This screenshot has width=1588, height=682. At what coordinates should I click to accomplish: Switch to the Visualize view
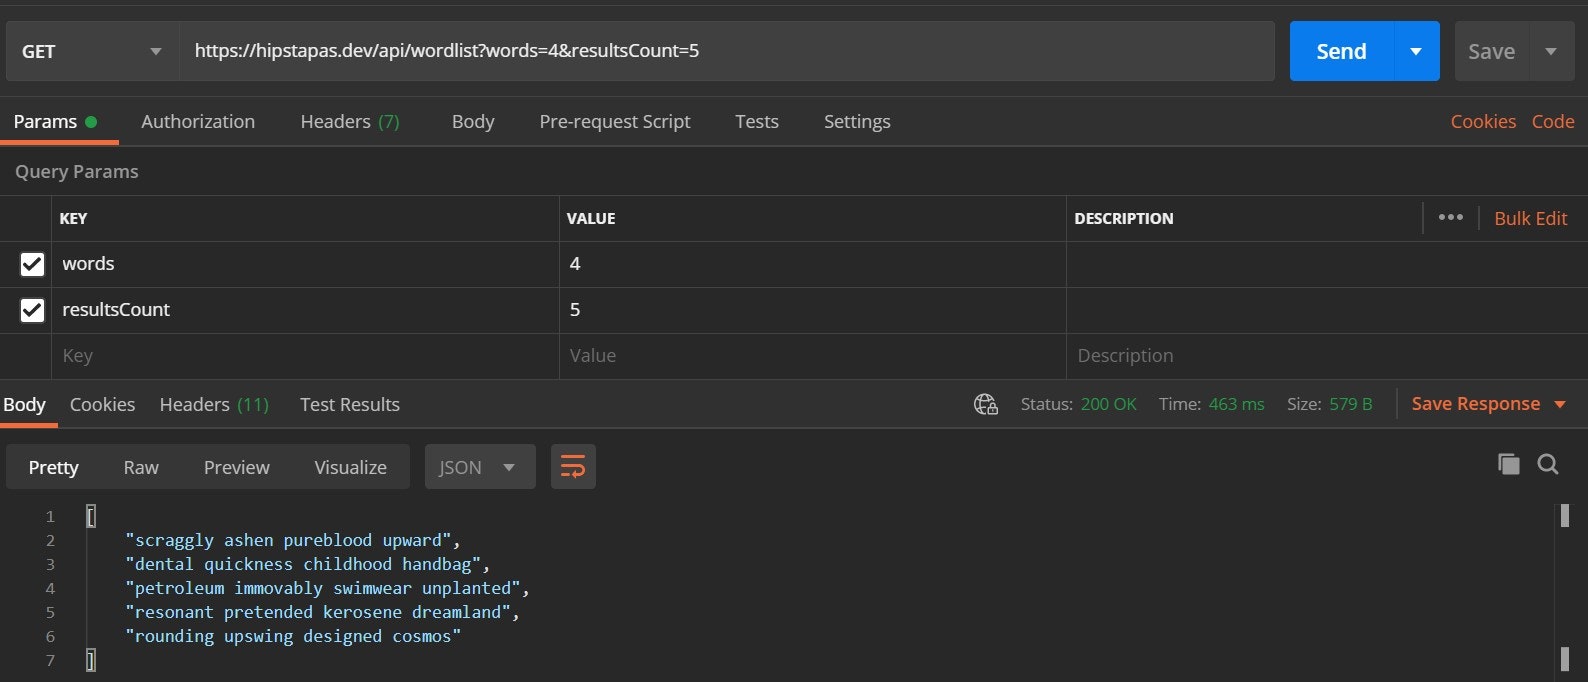[x=350, y=467]
